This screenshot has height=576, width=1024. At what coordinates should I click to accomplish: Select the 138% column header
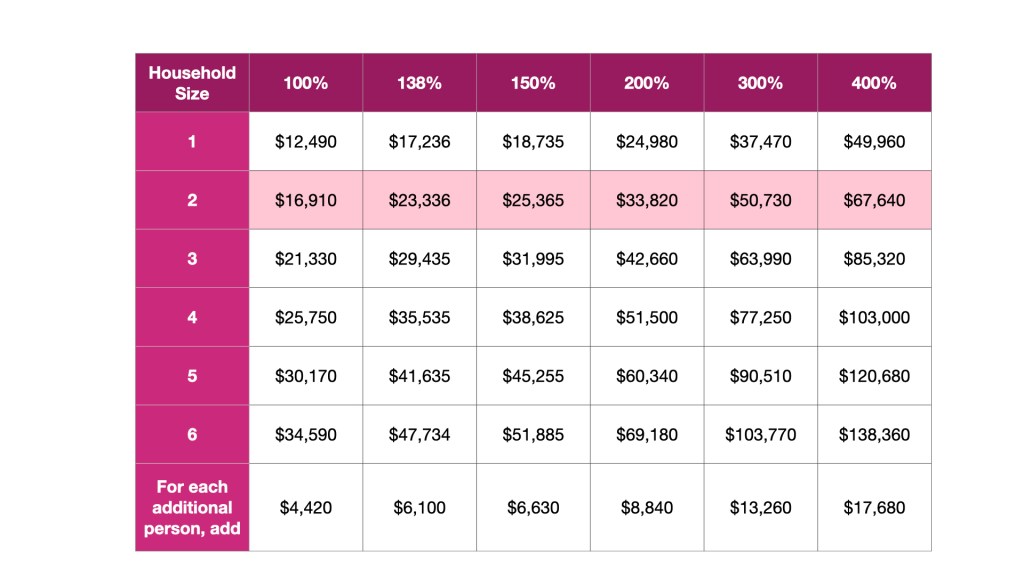click(419, 83)
